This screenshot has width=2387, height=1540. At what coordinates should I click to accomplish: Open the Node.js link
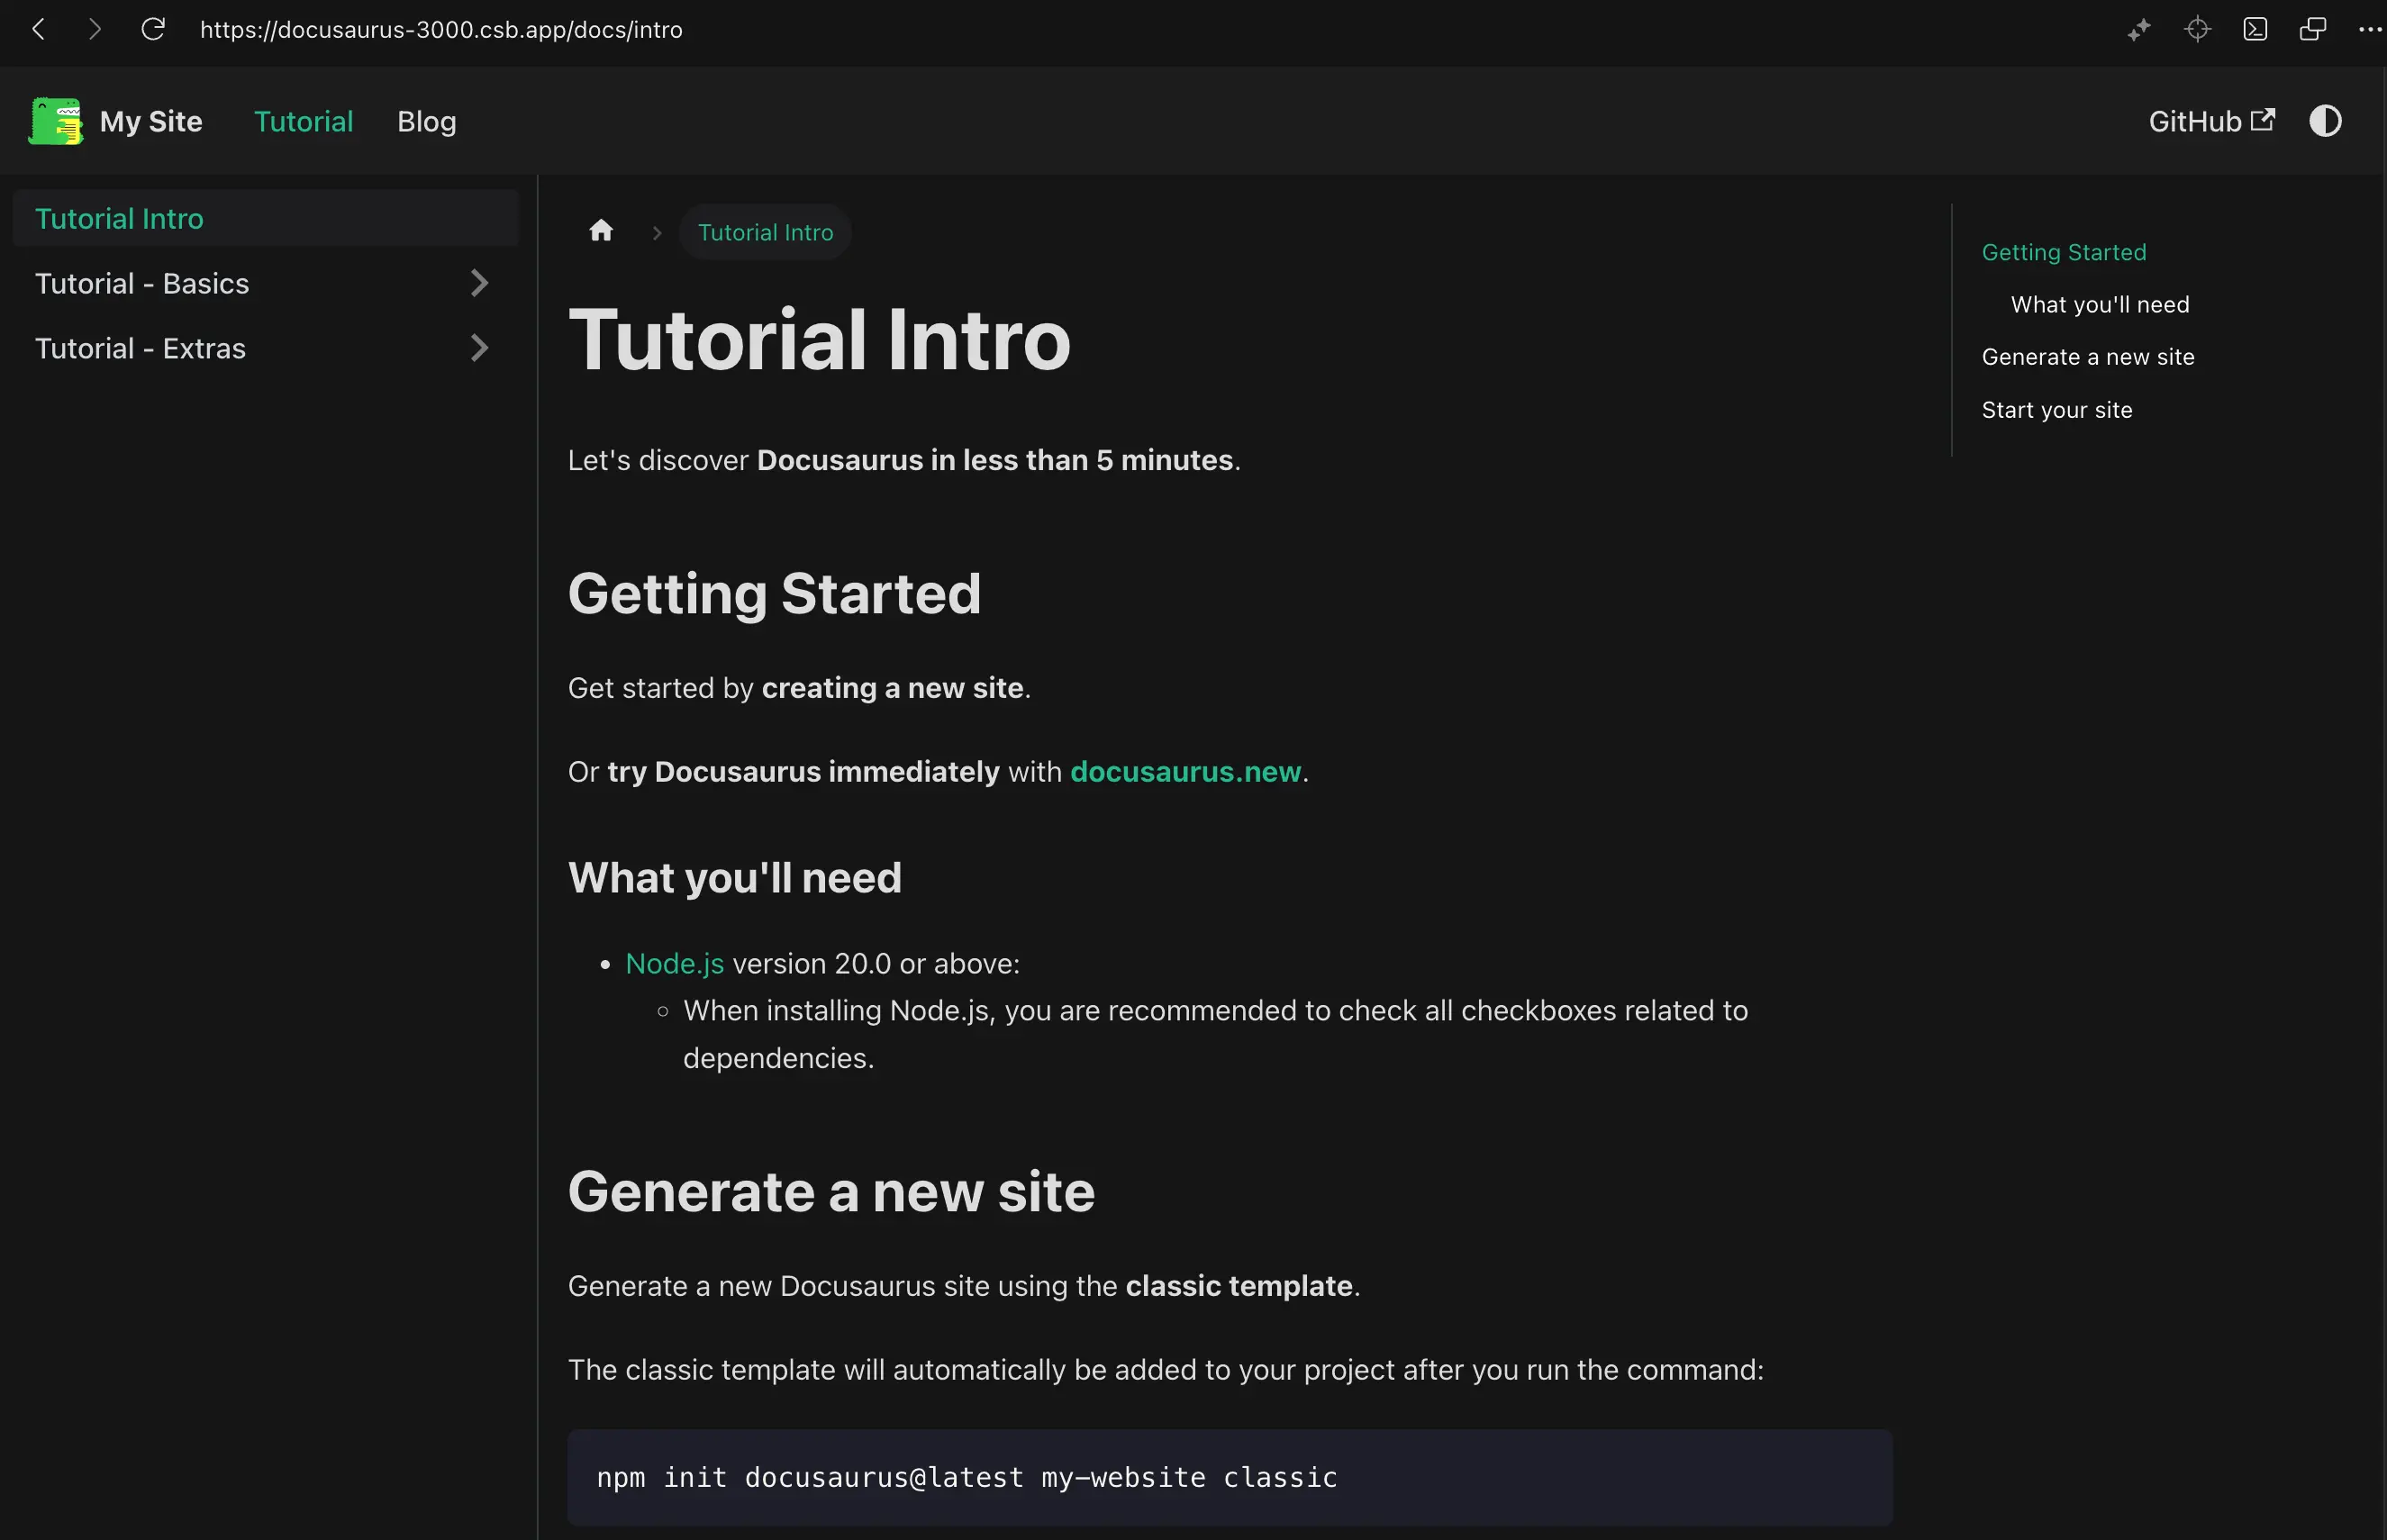point(674,963)
